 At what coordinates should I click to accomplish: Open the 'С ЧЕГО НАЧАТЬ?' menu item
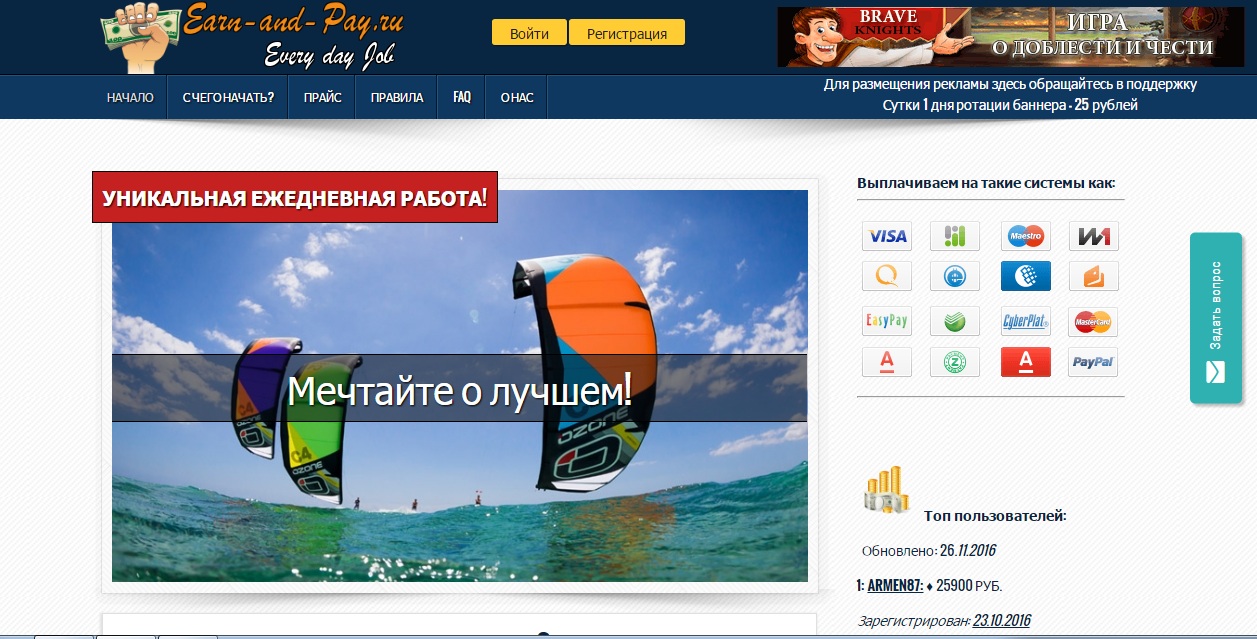coord(228,98)
